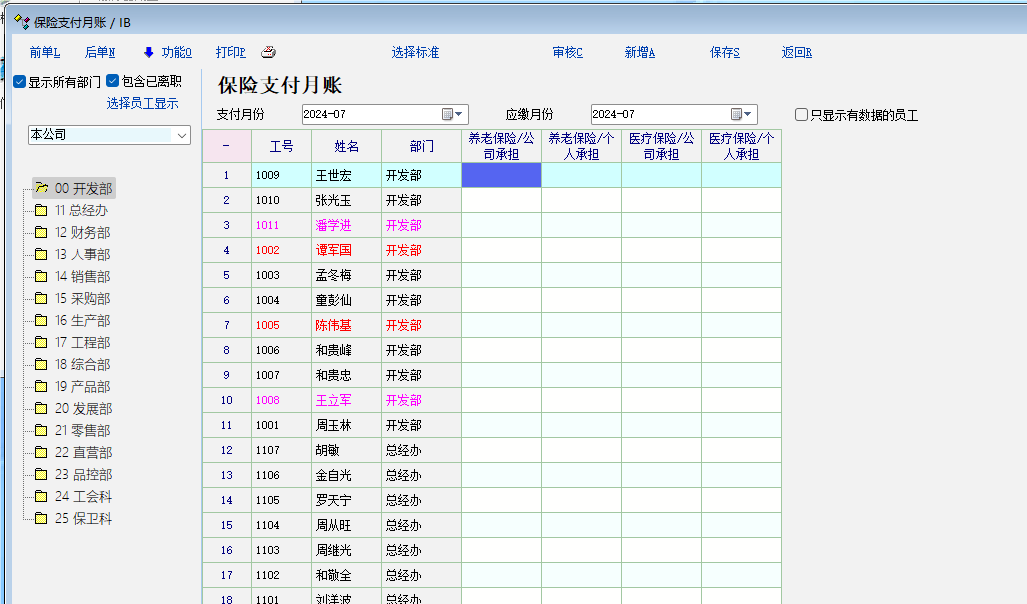This screenshot has height=604, width=1027.
Task: Uncheck the 显示所有部门 checkbox
Action: point(20,82)
